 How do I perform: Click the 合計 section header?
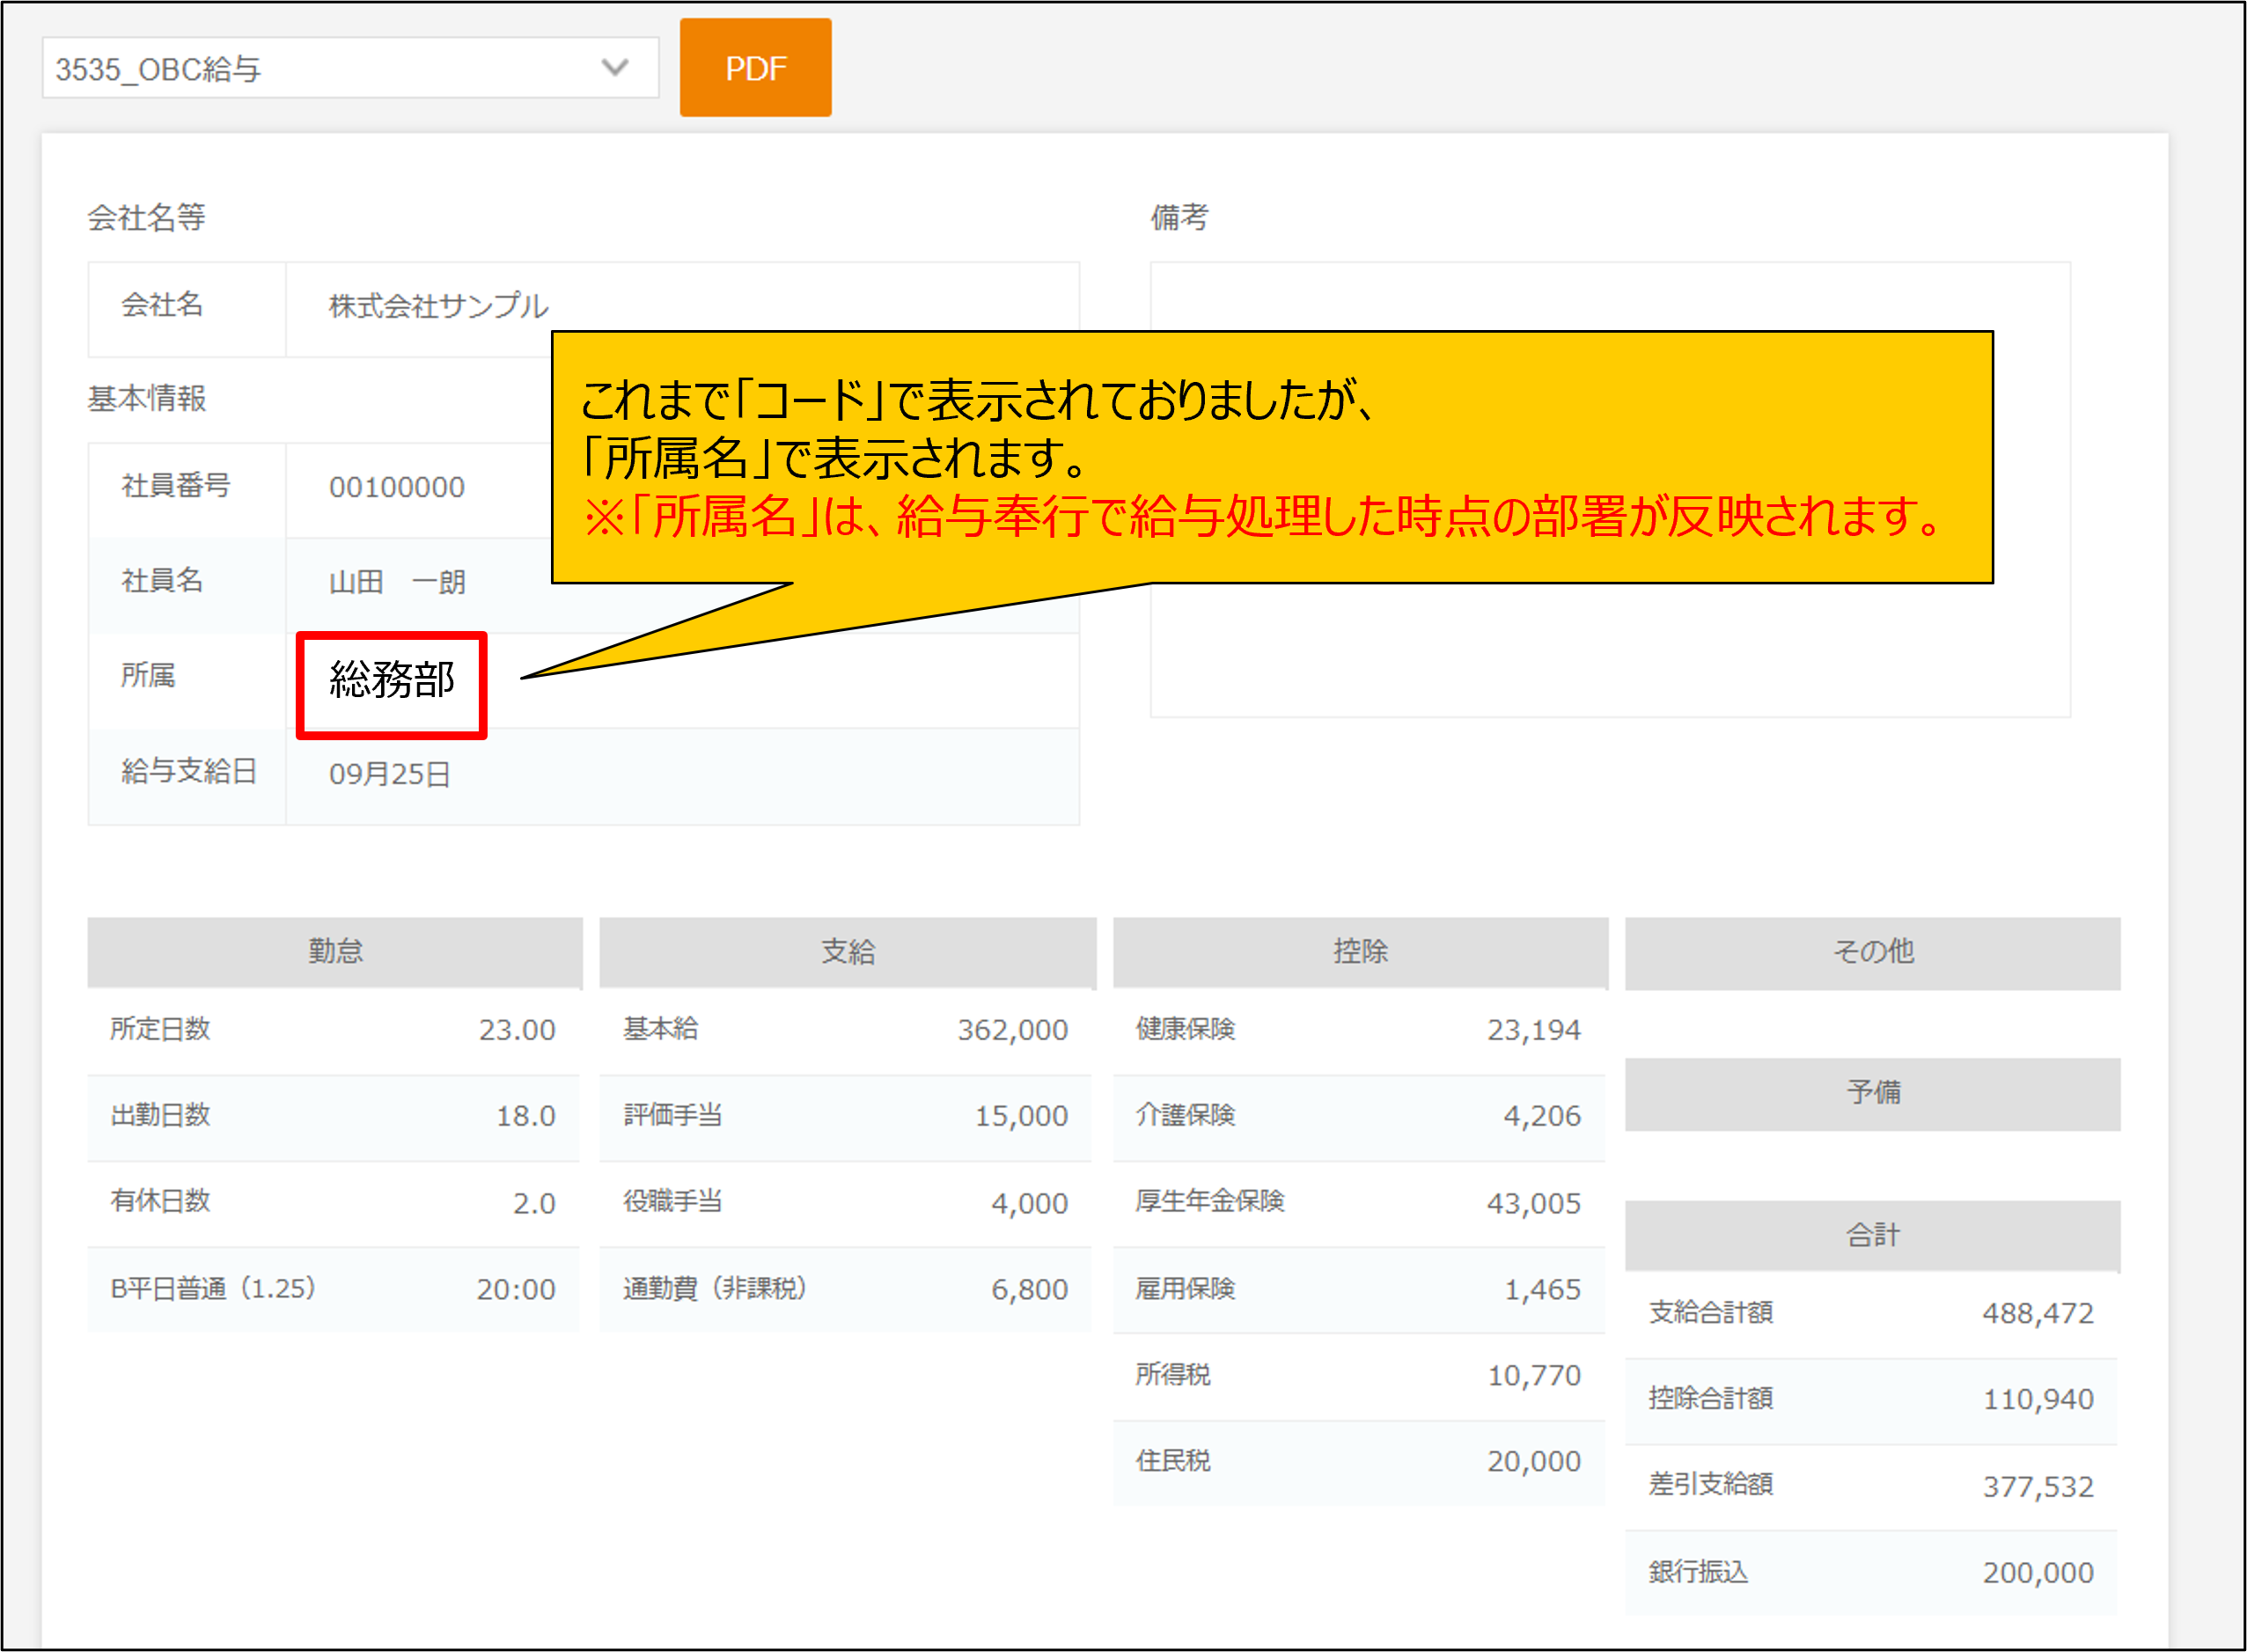(x=1872, y=1235)
